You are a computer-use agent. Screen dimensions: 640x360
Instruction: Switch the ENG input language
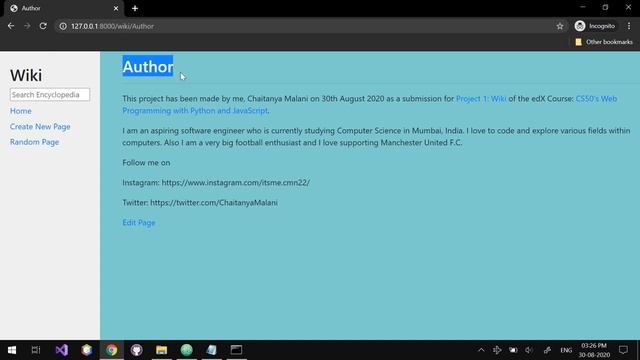566,350
